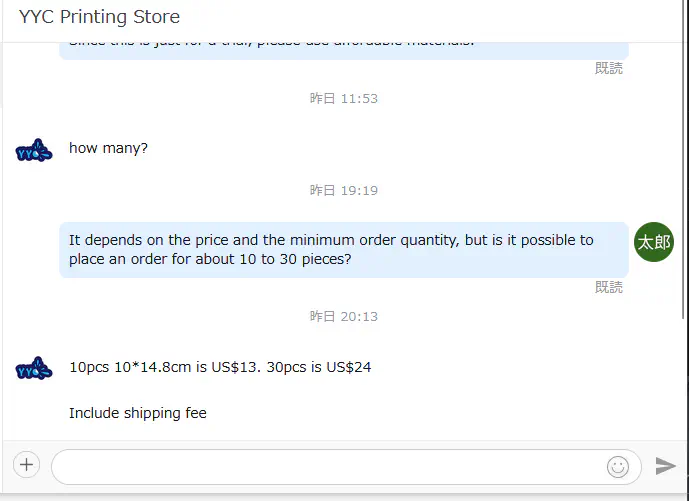Screen dimensions: 689x501
Task: Click the YYC Printing Store chat title
Action: pyautogui.click(x=99, y=17)
